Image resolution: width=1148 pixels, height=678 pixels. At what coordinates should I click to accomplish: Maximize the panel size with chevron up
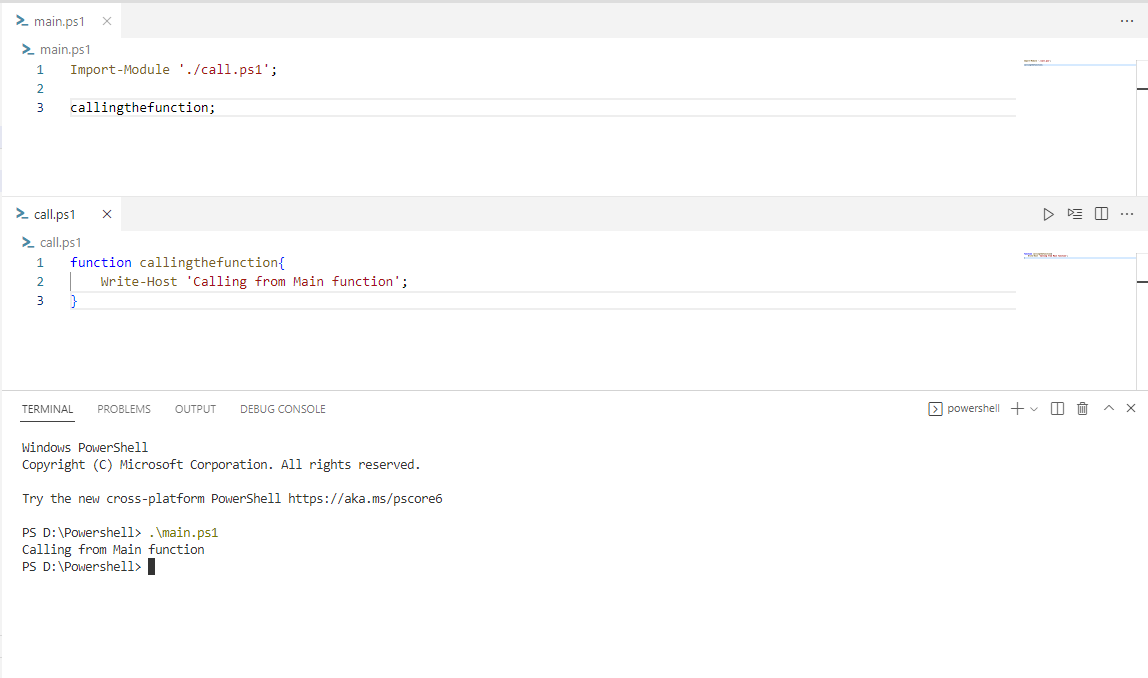(1108, 408)
